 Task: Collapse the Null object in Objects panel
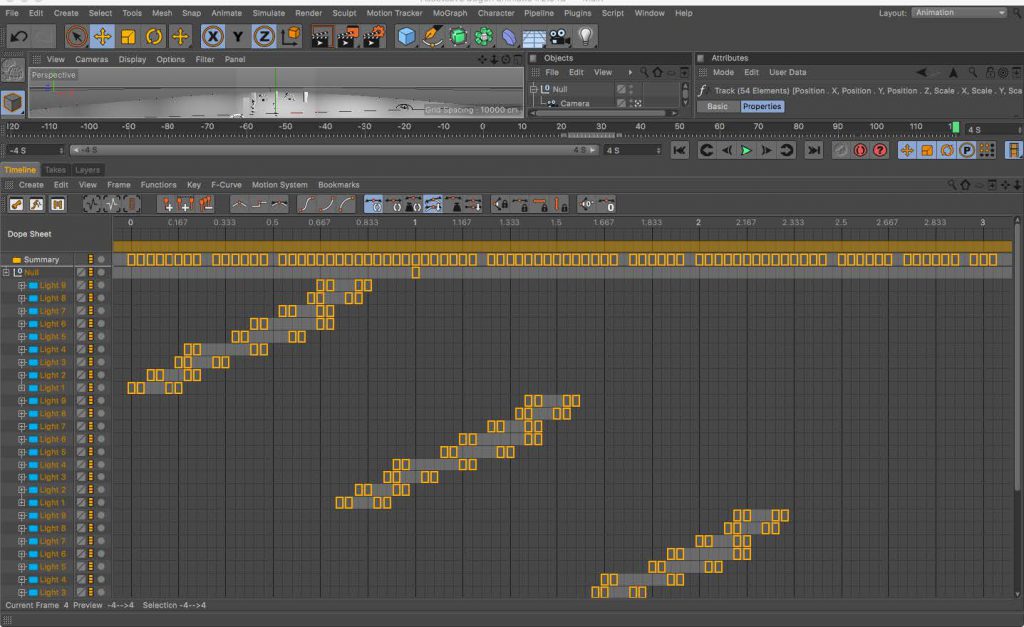click(x=534, y=89)
